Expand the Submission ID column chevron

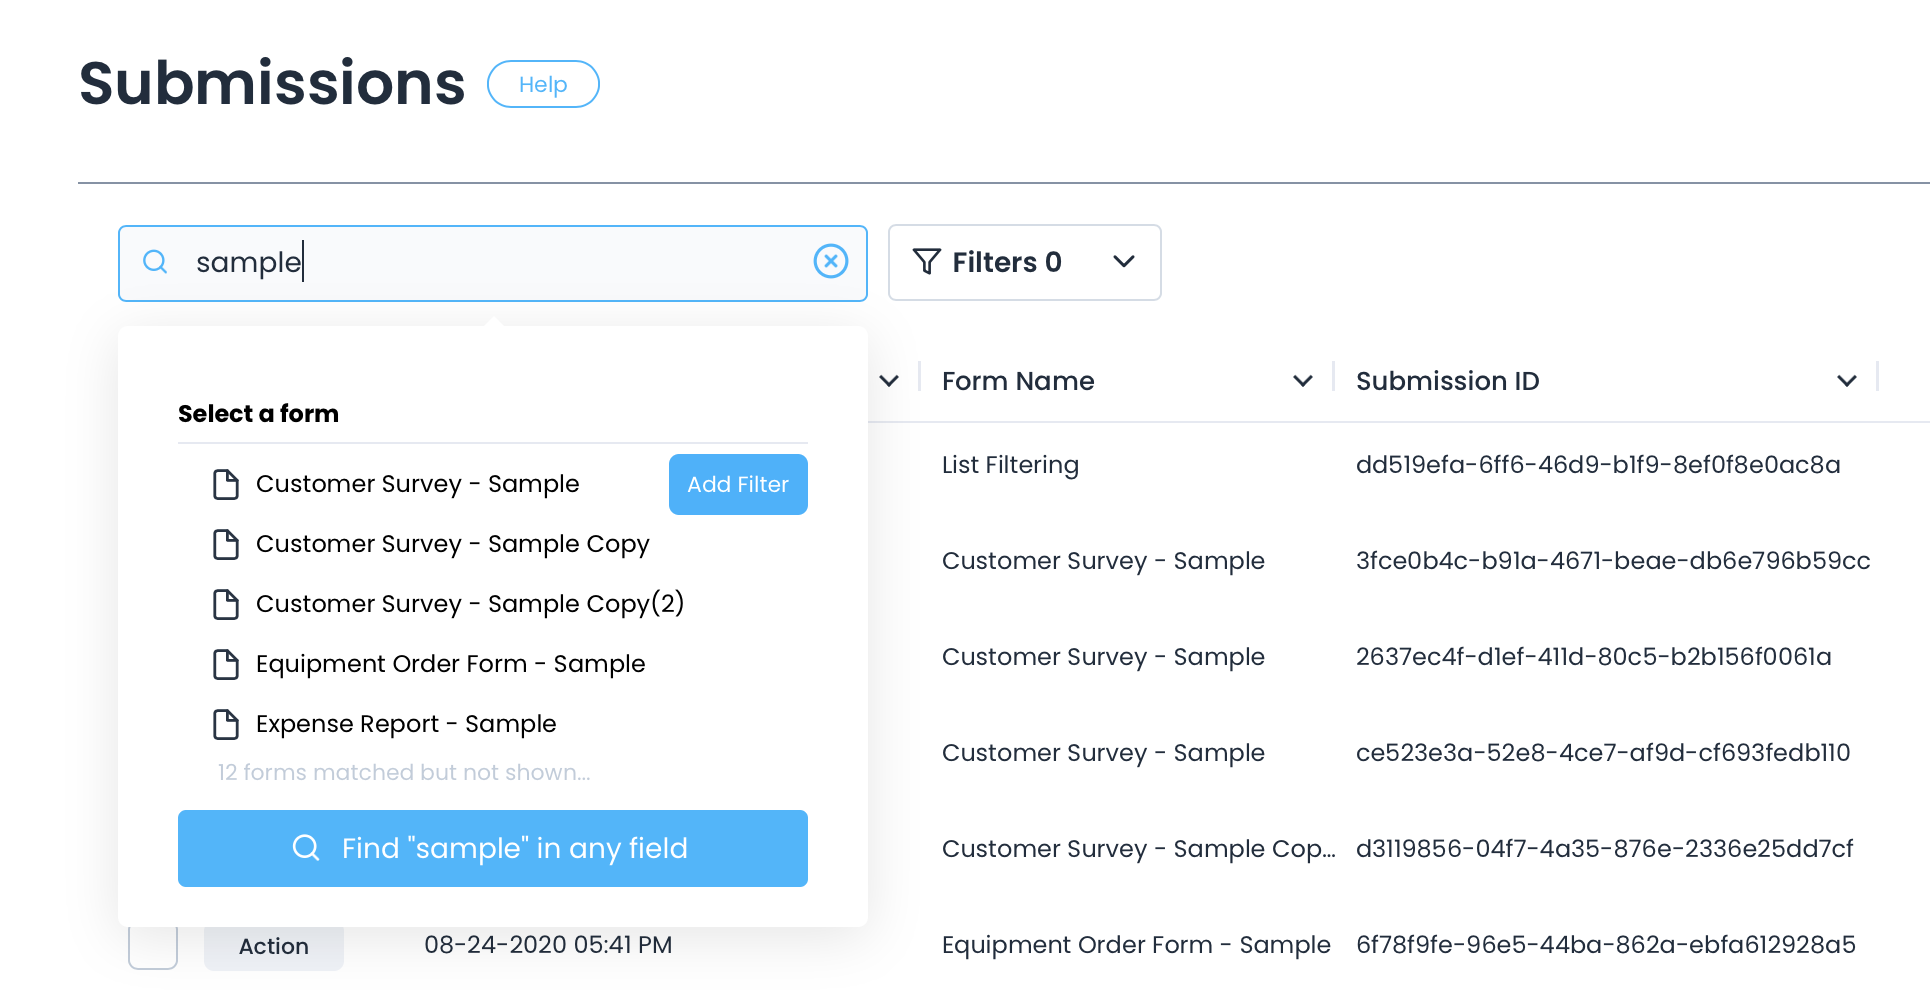click(1846, 381)
